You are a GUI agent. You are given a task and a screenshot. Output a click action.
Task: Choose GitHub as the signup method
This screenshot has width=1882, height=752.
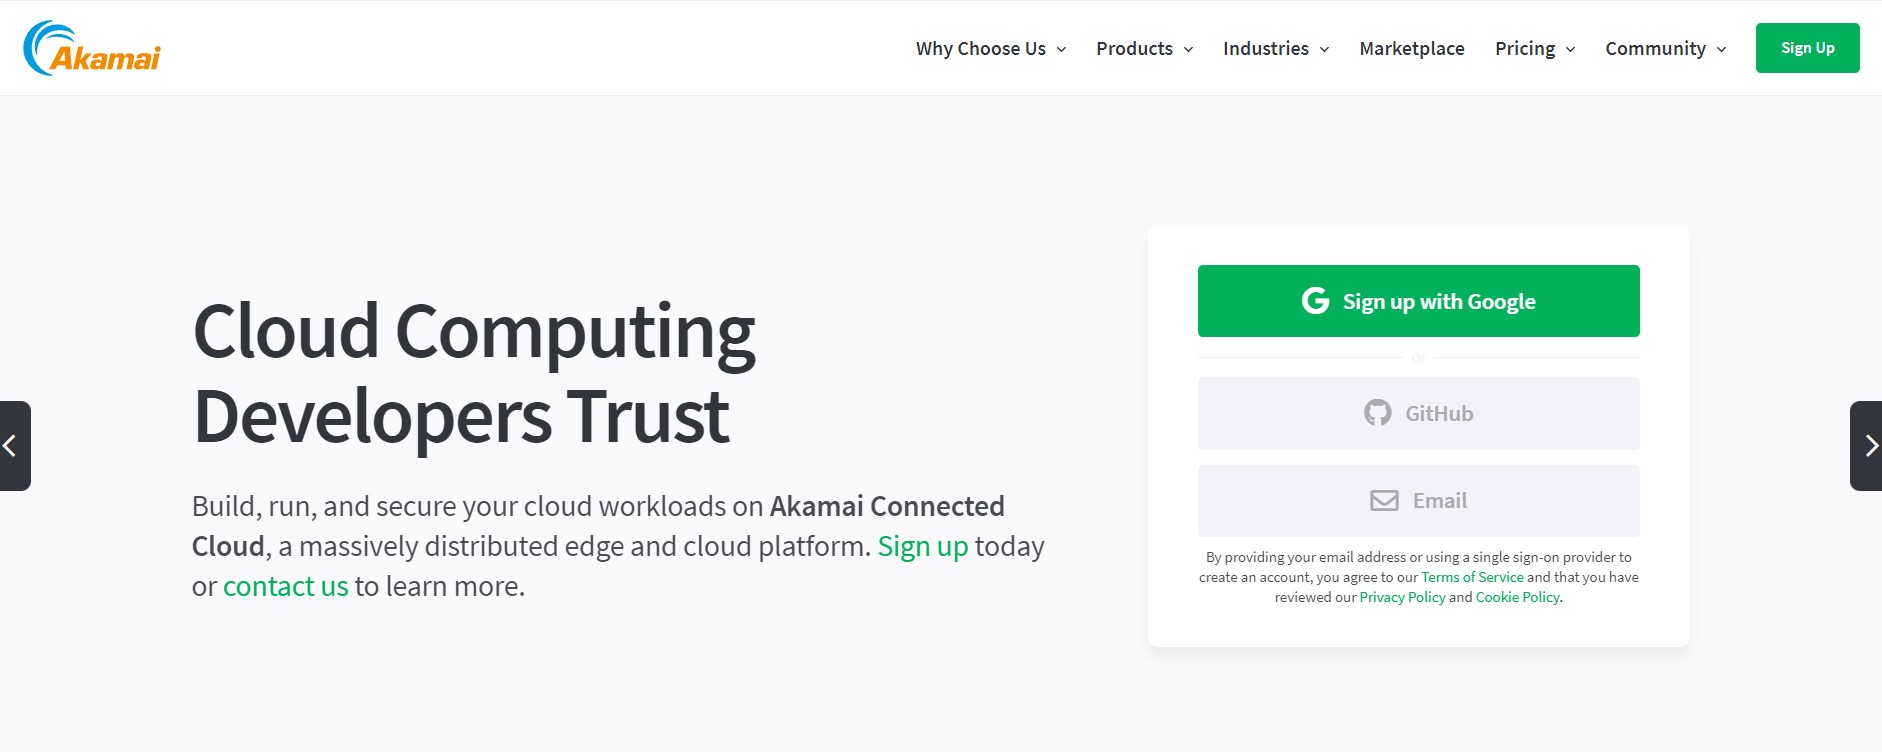click(1418, 413)
